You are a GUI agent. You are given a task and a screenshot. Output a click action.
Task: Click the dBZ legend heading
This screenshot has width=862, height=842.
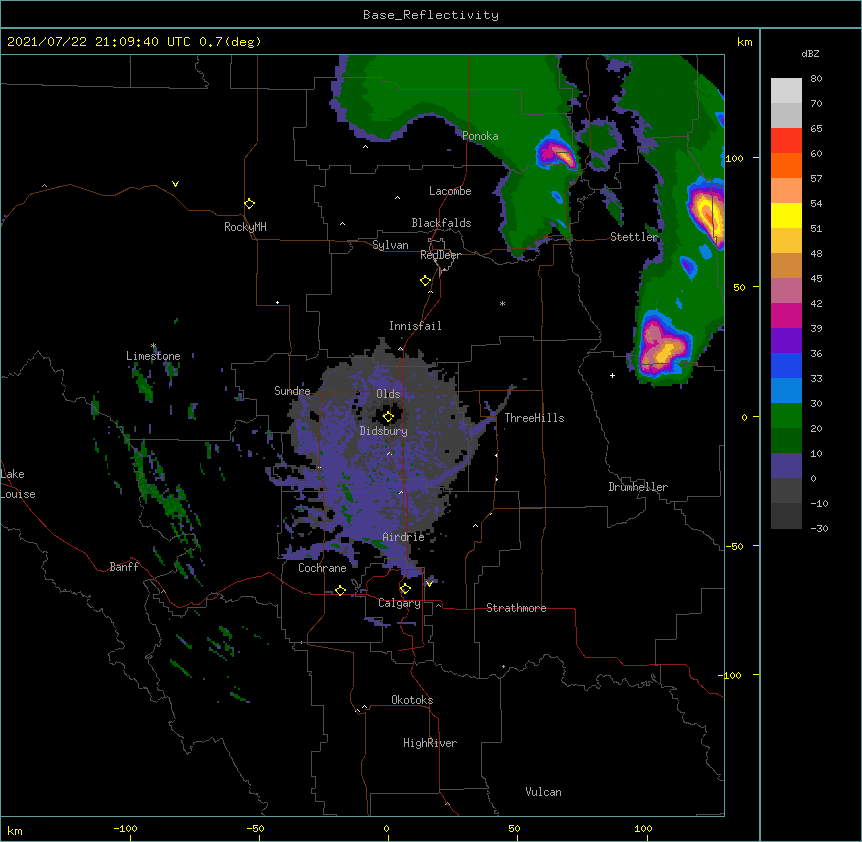[x=810, y=54]
